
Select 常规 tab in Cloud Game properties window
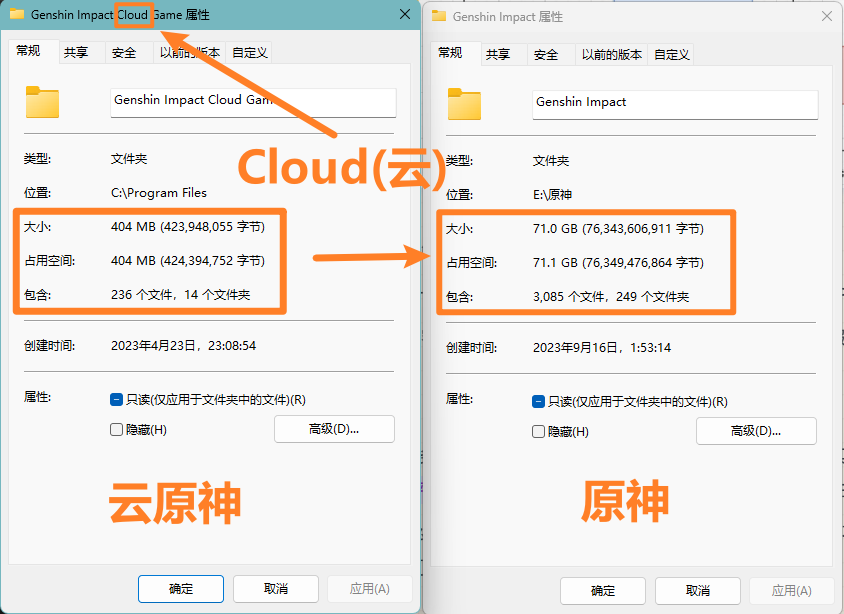pyautogui.click(x=33, y=52)
